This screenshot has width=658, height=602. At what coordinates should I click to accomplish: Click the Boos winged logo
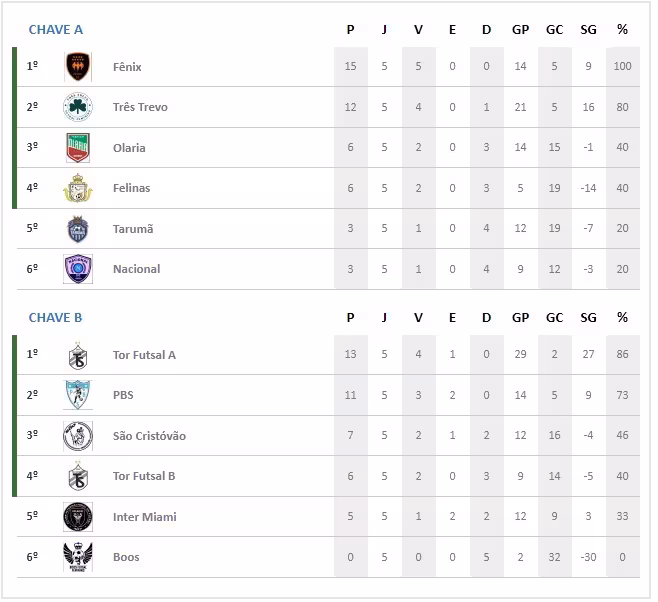click(x=78, y=557)
